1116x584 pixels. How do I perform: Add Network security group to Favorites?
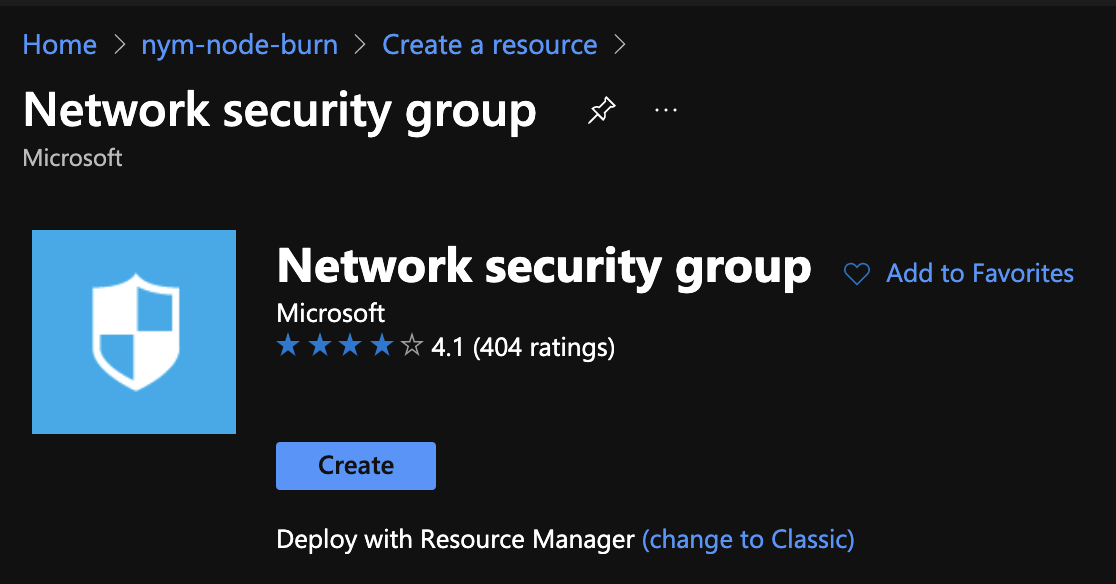(980, 273)
